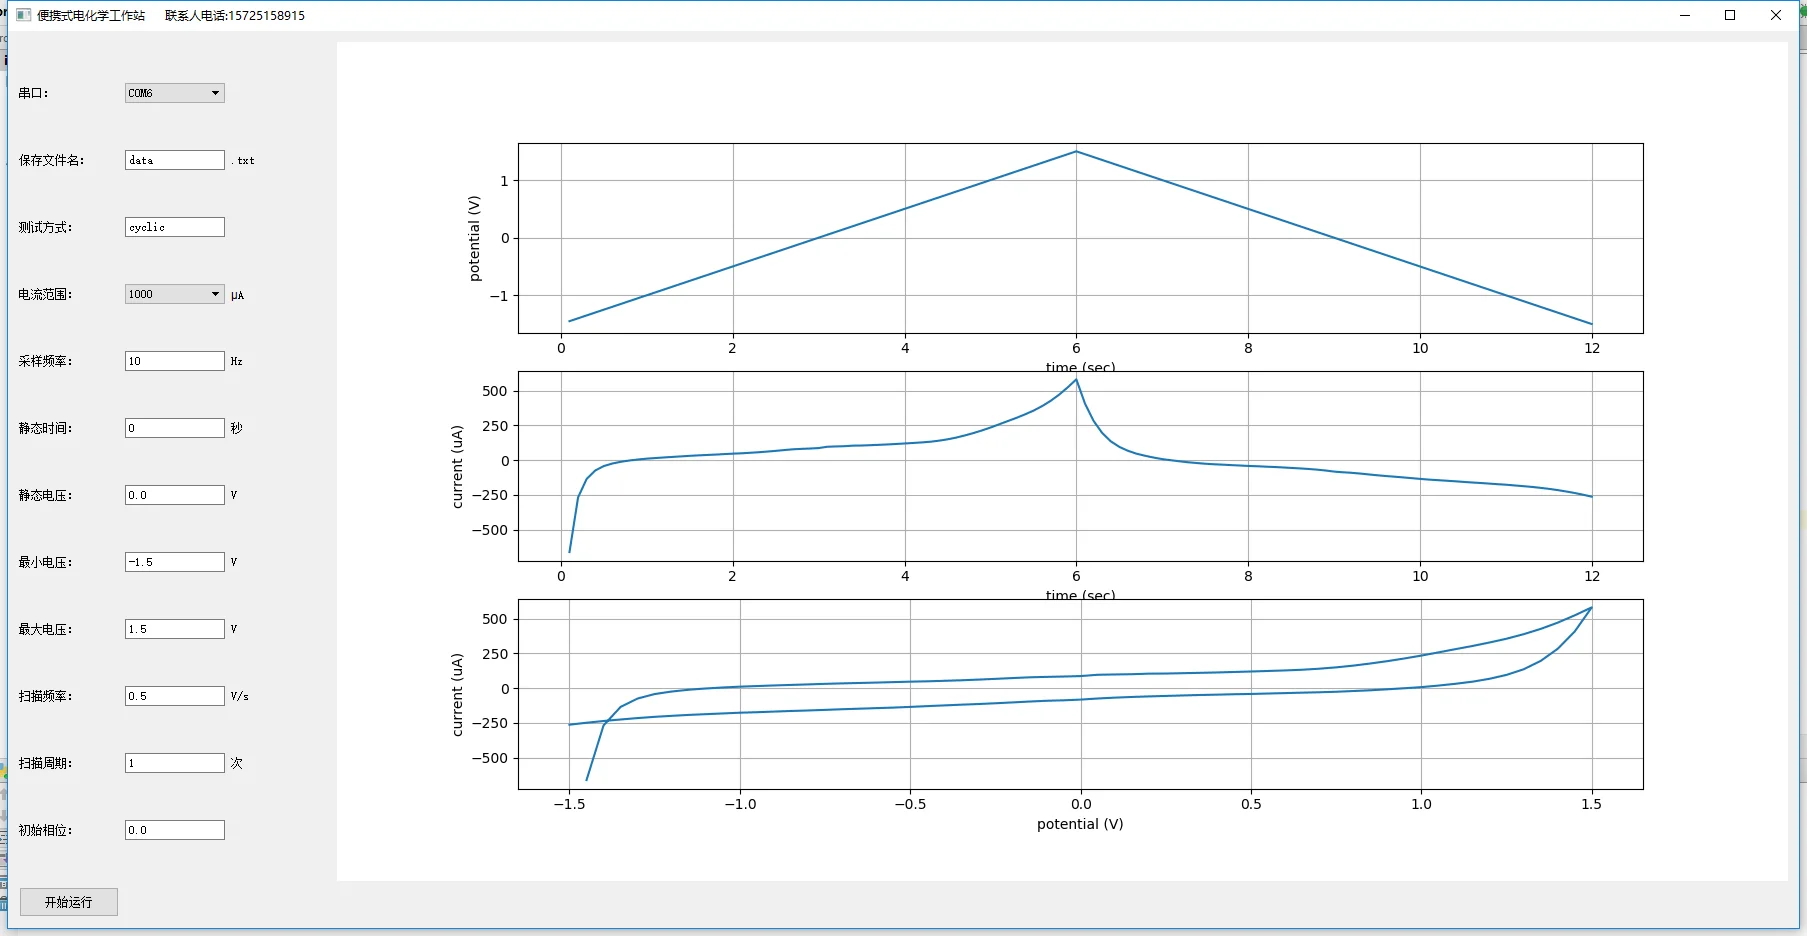
Task: Click the 测试方式 field showing cyclic
Action: 175,227
